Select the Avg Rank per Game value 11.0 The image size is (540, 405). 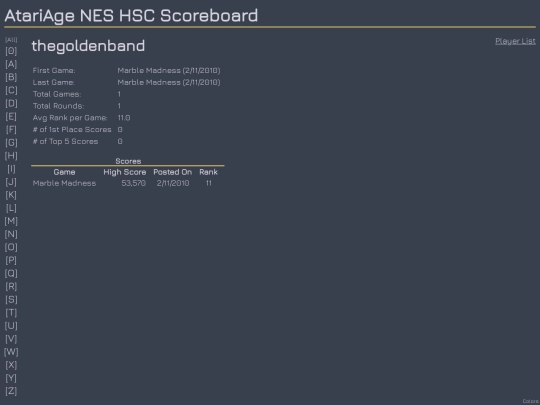point(124,118)
